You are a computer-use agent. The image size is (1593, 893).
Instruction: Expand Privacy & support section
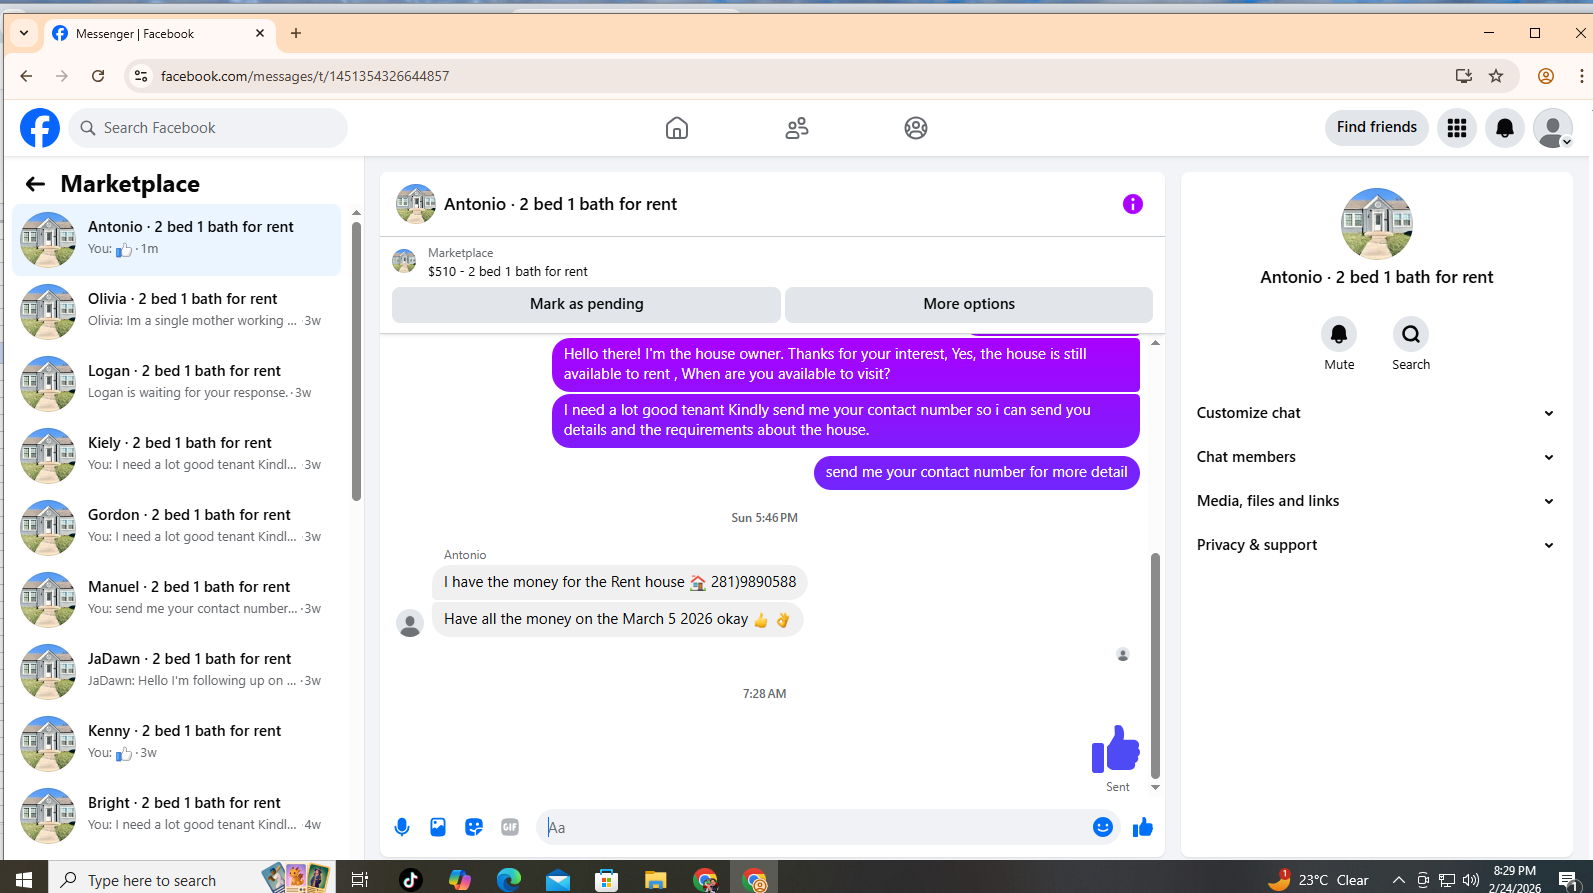click(1376, 545)
